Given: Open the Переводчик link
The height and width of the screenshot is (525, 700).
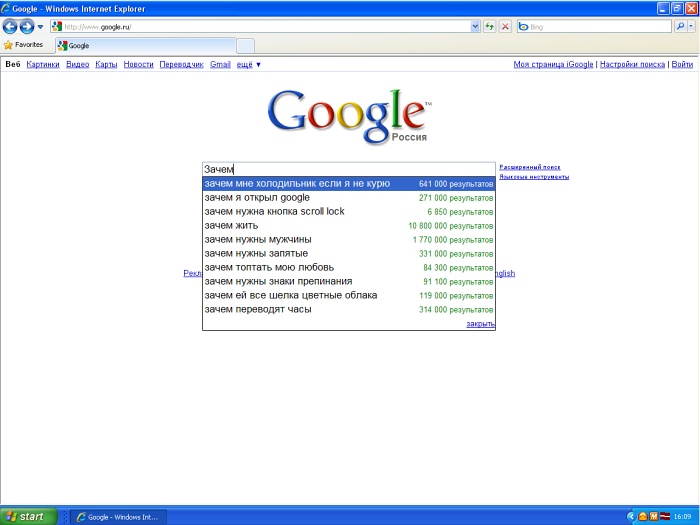Looking at the screenshot, I should pyautogui.click(x=182, y=64).
